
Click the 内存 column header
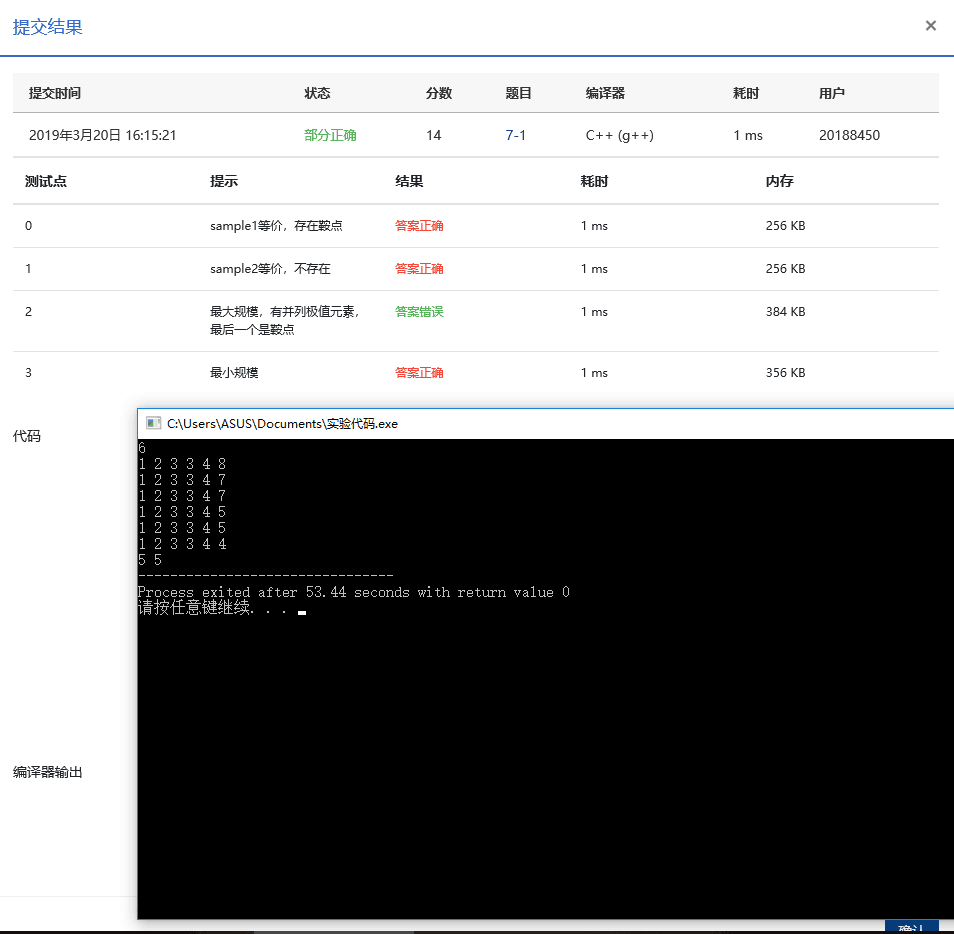pos(779,181)
